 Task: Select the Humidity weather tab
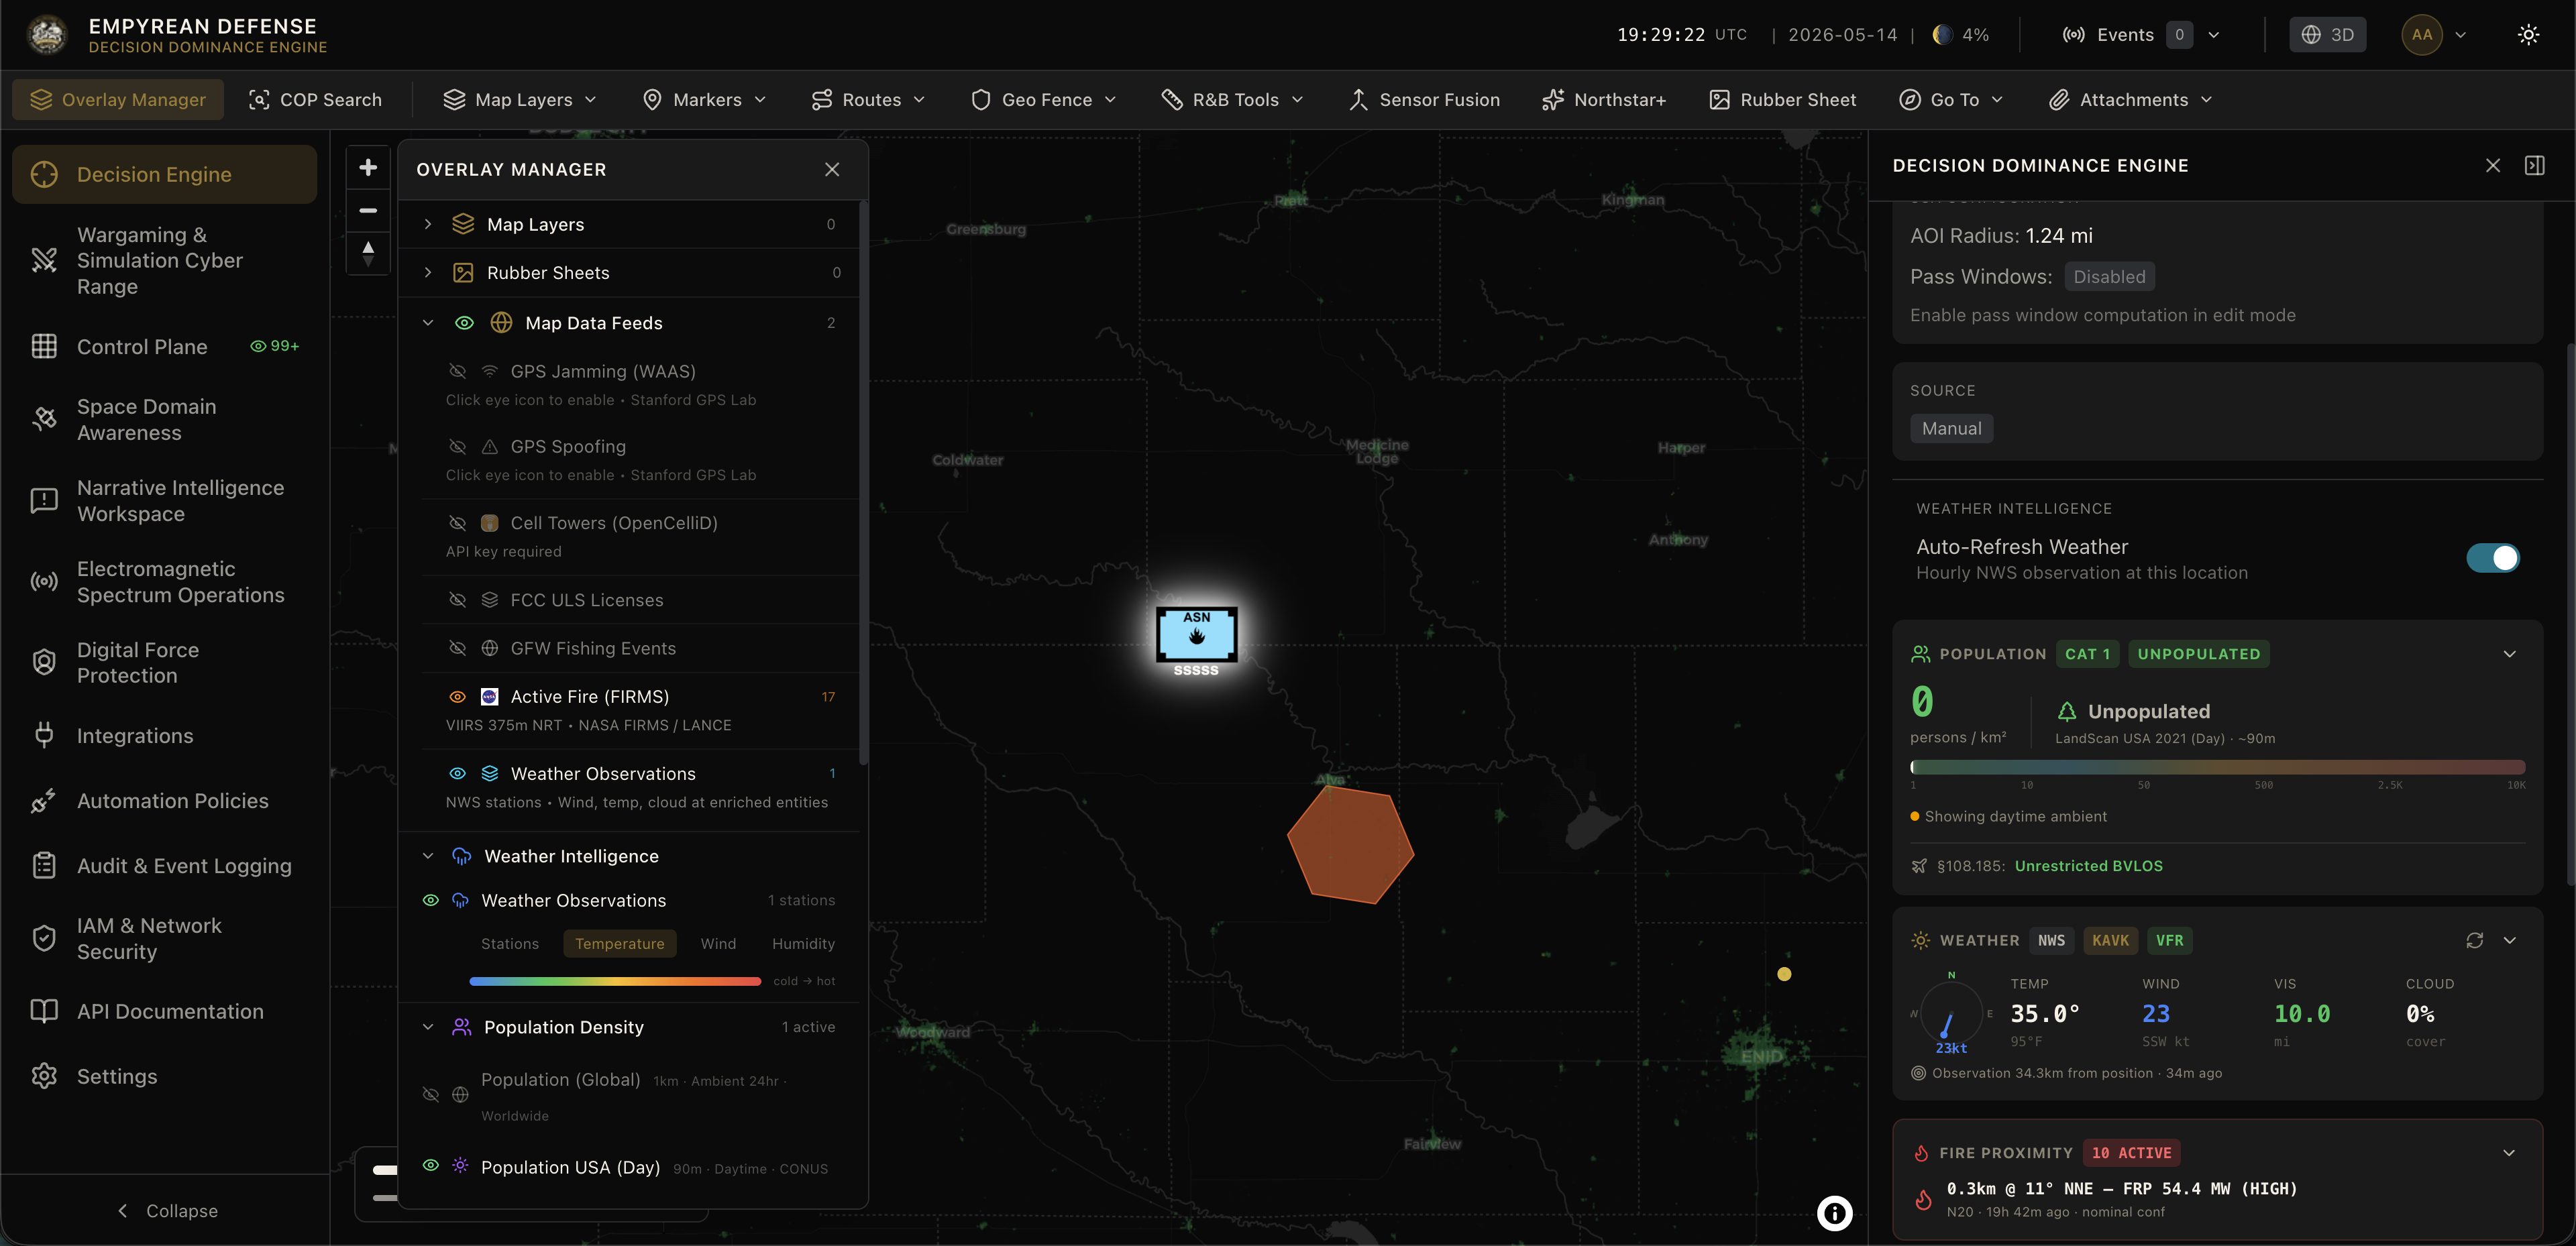[x=803, y=944]
